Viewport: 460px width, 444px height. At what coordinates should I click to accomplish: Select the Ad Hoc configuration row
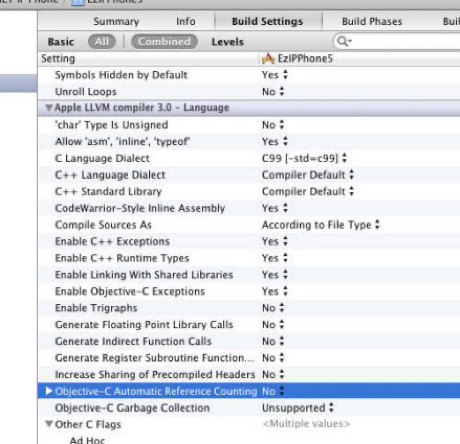(87, 440)
